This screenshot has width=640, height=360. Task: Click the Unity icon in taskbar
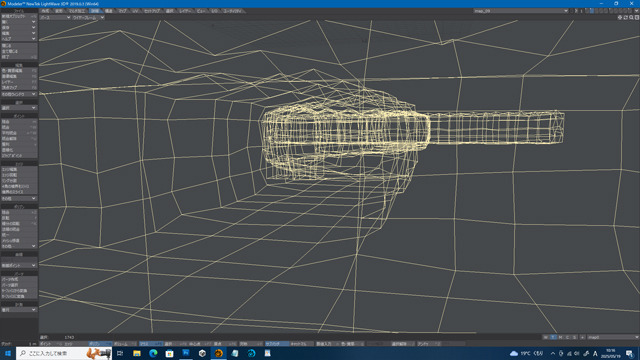(x=202, y=353)
